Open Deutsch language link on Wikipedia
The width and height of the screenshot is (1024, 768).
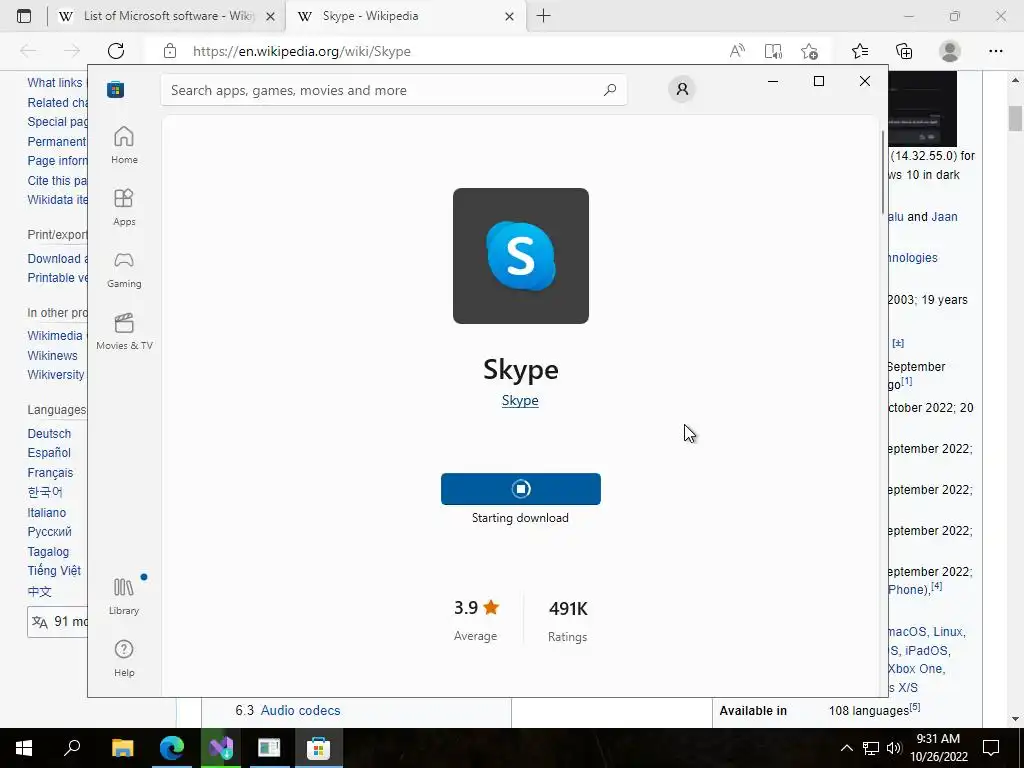click(49, 434)
